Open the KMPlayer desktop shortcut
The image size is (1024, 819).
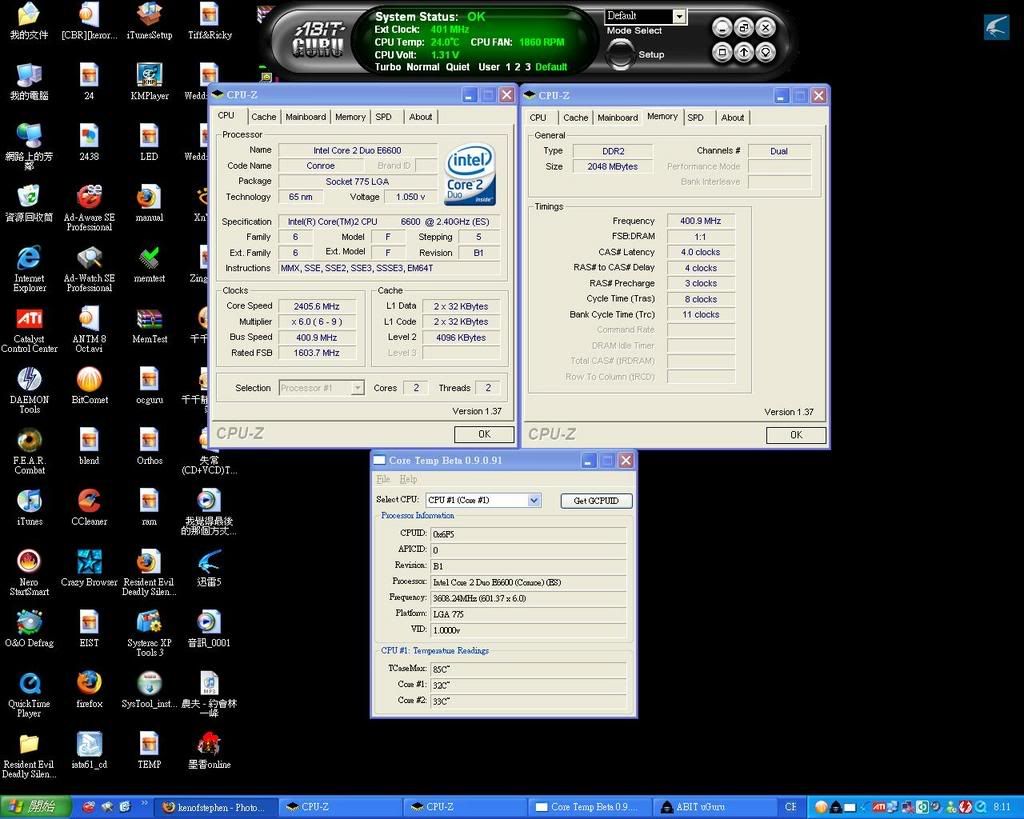[150, 81]
